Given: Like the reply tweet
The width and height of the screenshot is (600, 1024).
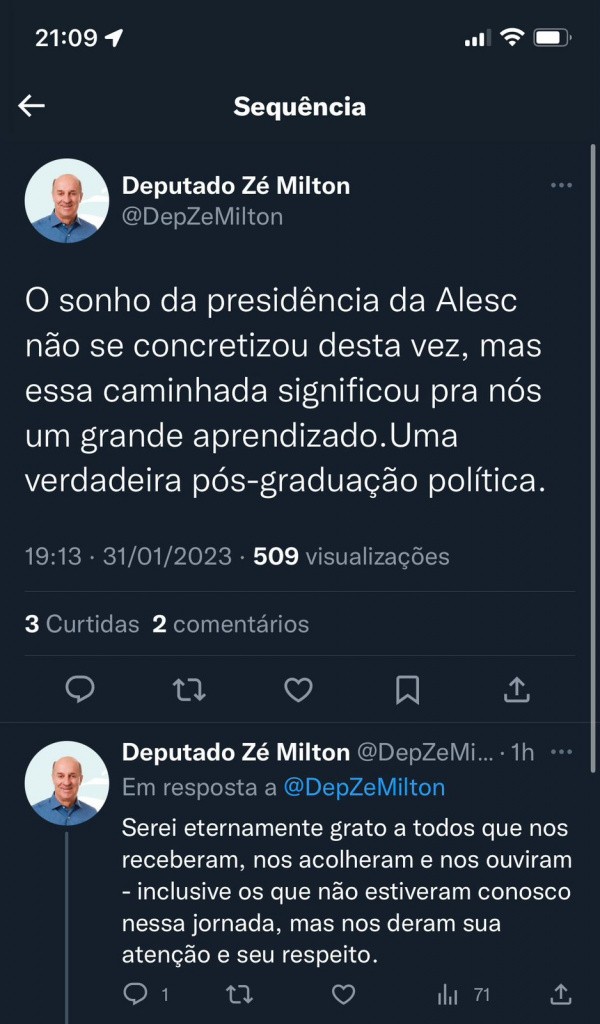Looking at the screenshot, I should (x=343, y=994).
